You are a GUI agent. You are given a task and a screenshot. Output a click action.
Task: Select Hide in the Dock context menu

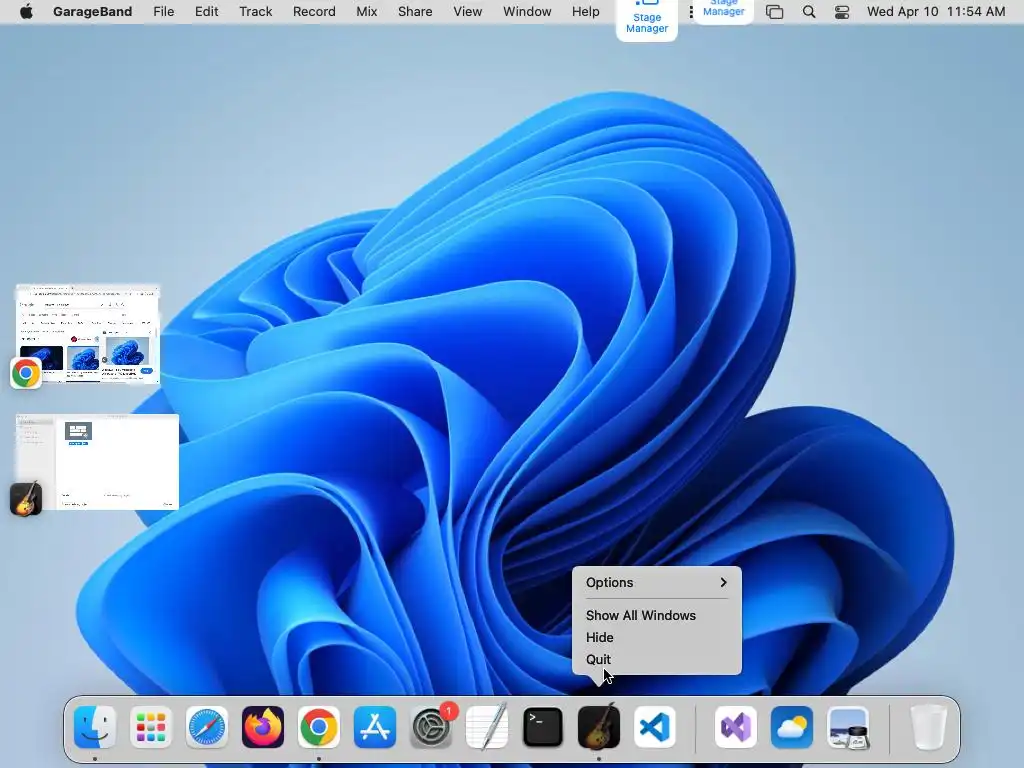(600, 637)
